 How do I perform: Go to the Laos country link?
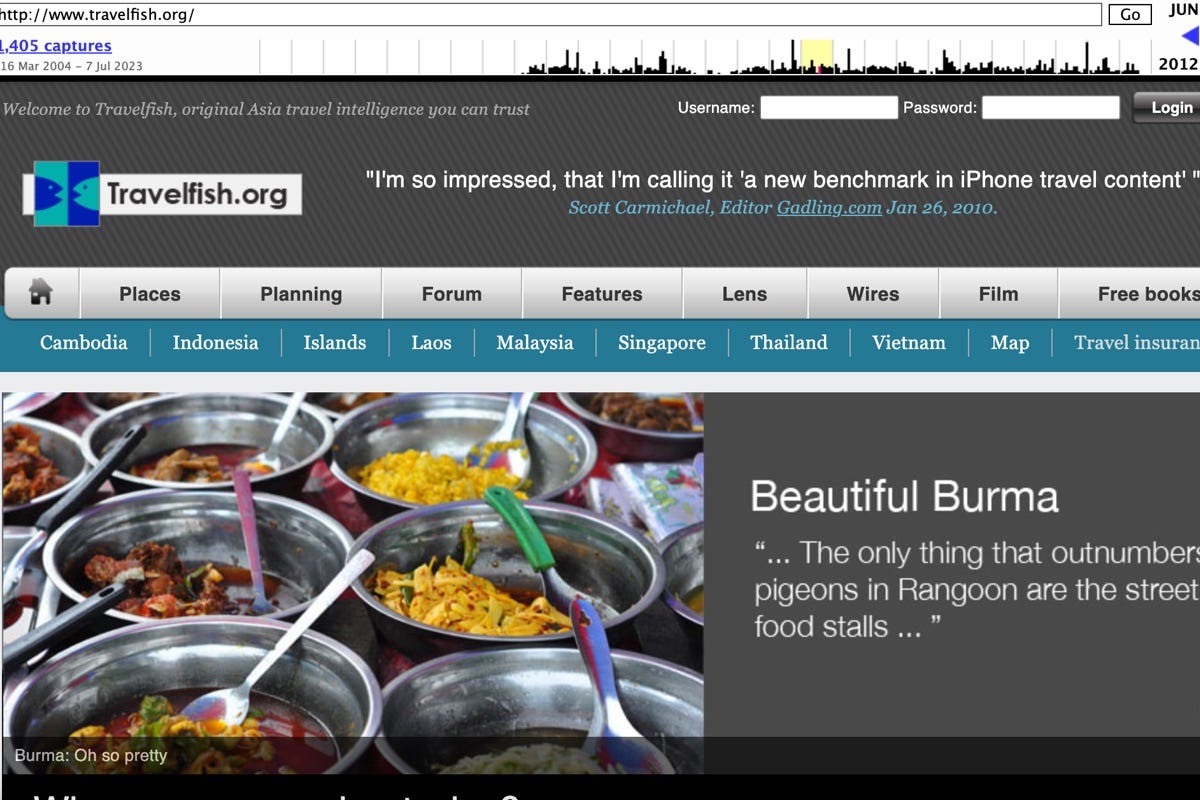point(431,343)
